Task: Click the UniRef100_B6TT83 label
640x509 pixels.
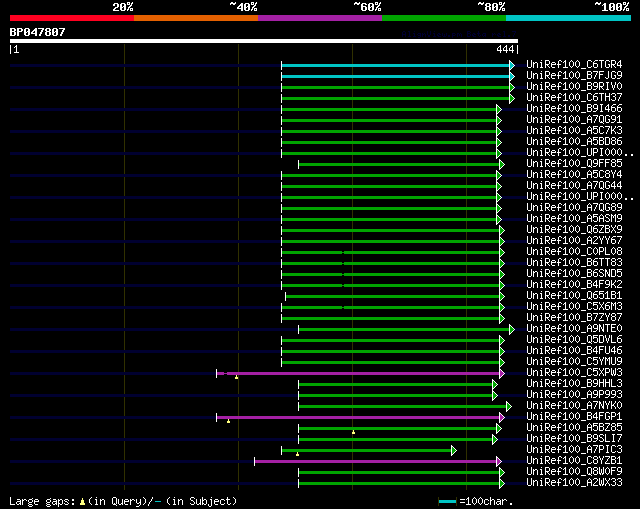Action: 574,263
